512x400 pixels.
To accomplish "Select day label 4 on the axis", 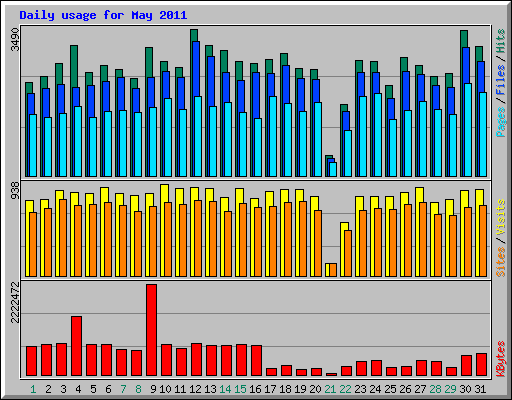I will coord(78,389).
